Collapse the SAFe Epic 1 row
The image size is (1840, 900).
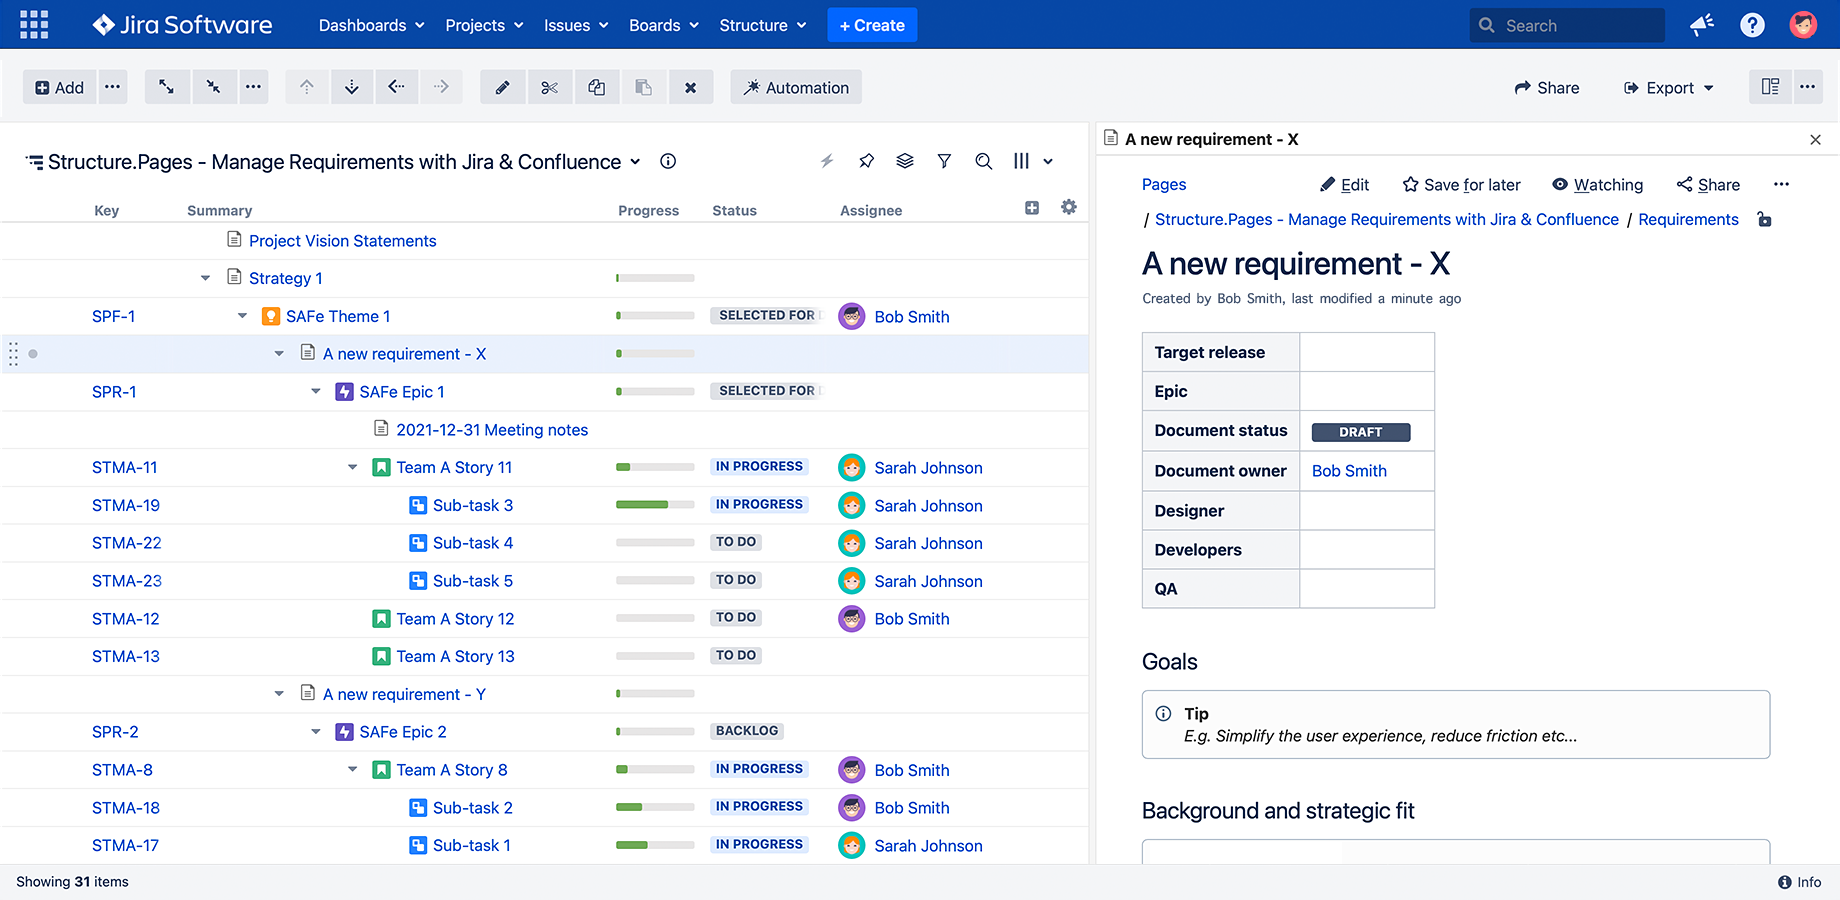click(x=316, y=392)
